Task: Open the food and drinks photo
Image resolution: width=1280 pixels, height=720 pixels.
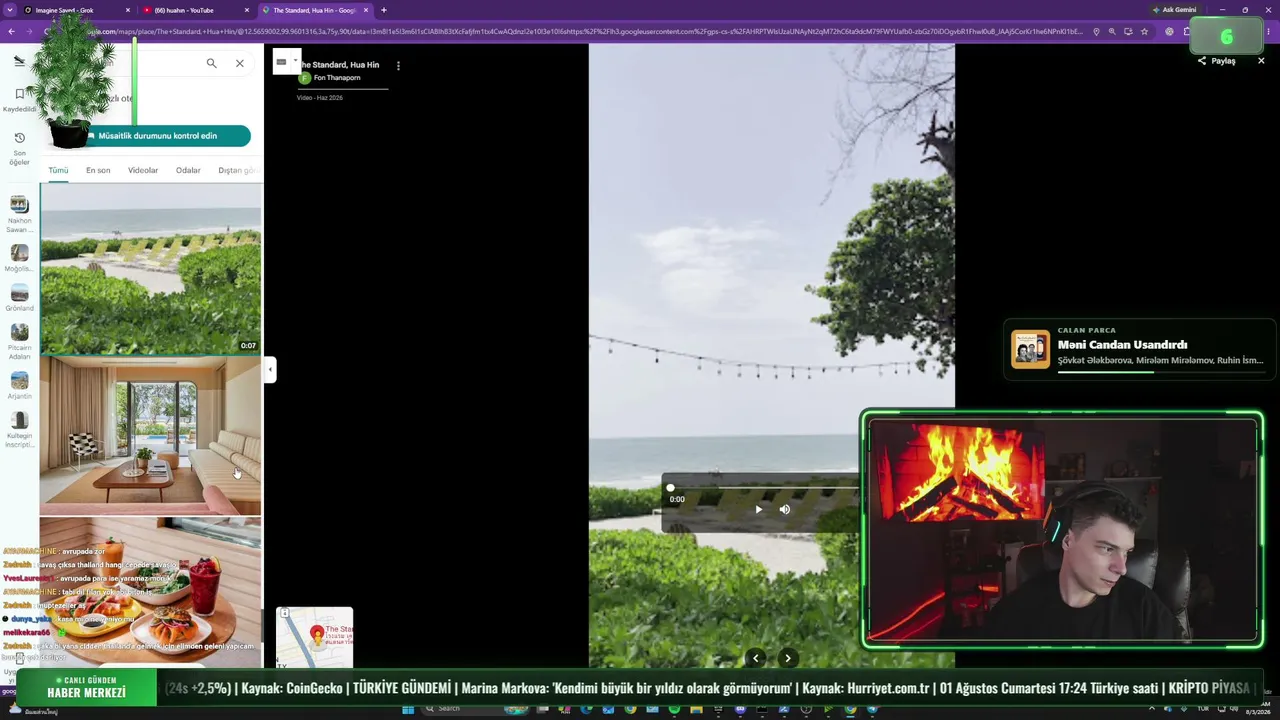Action: click(150, 592)
